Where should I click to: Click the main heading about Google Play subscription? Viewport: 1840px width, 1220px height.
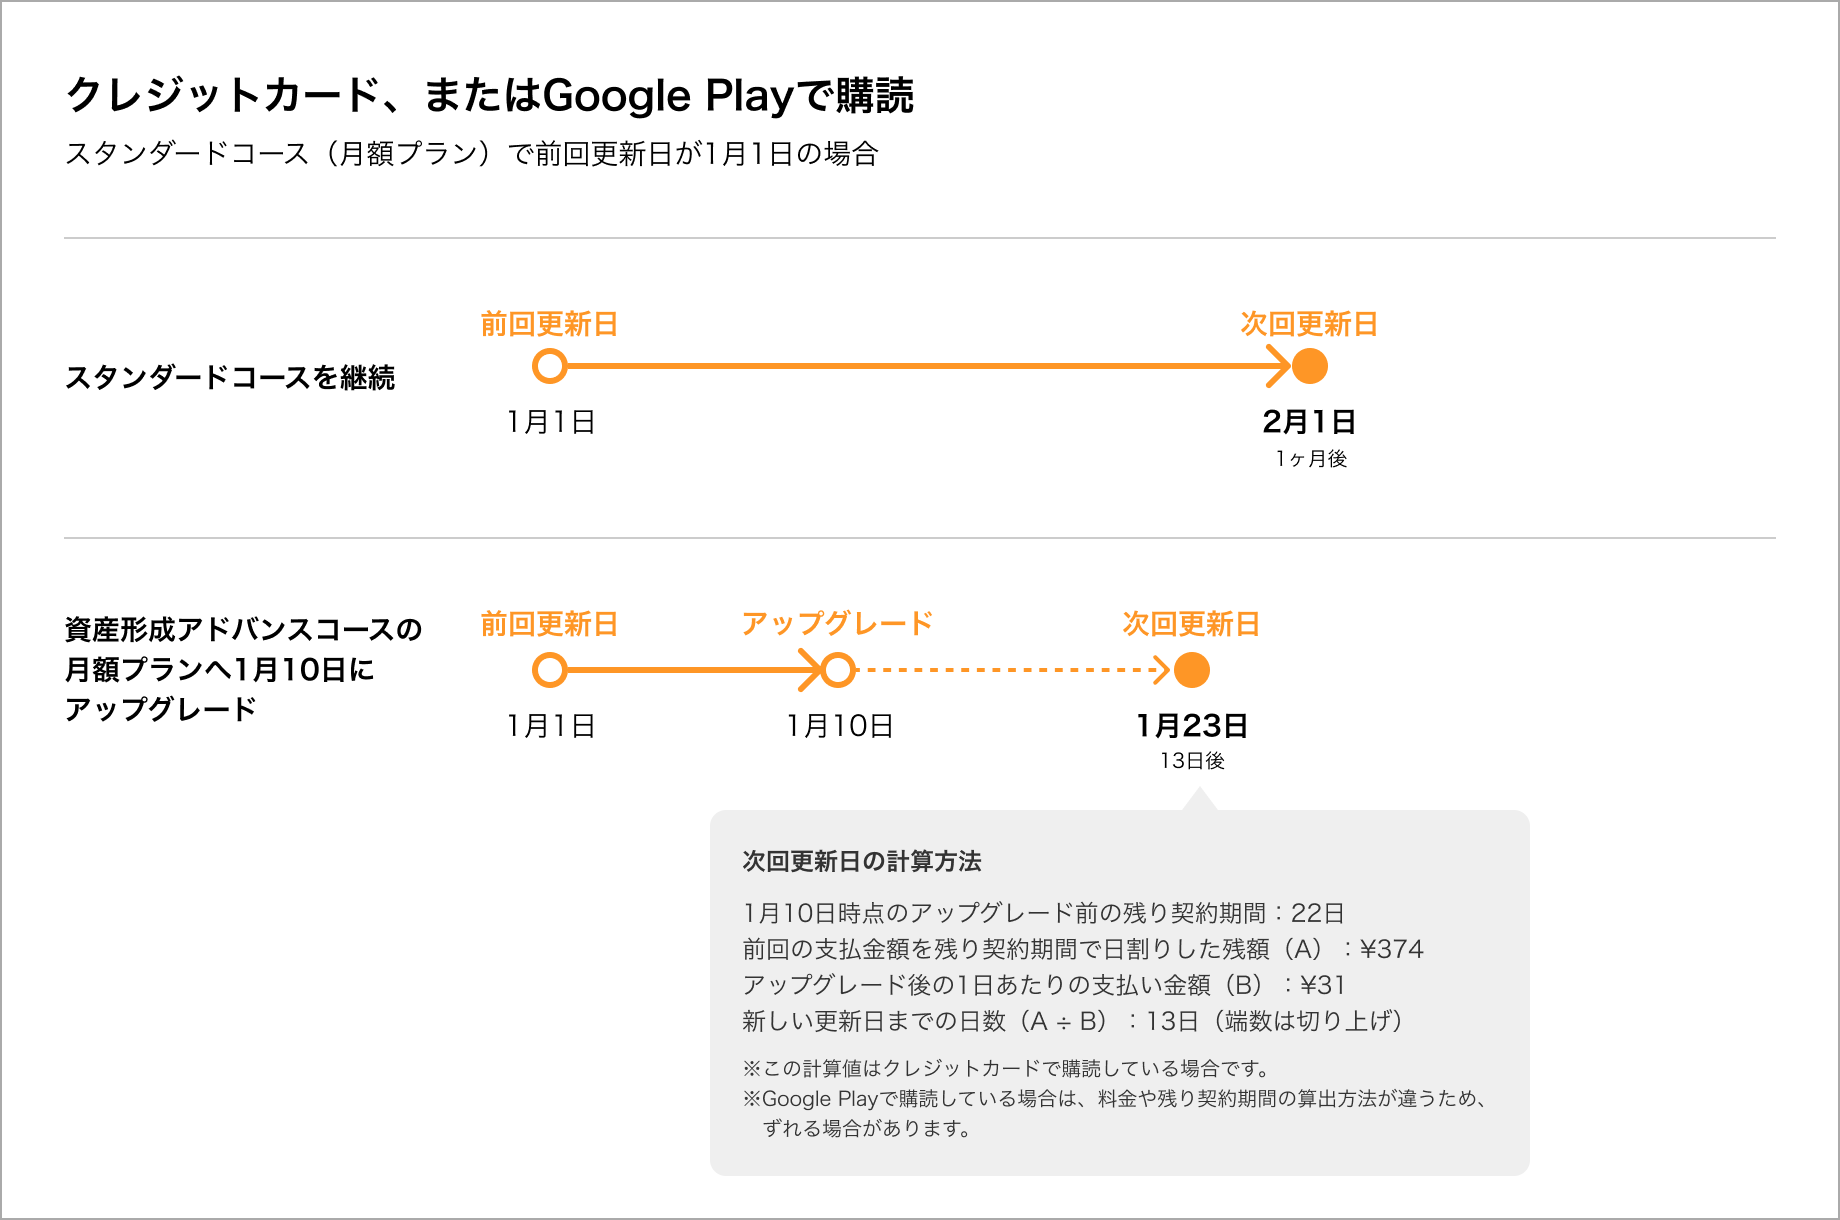[489, 96]
